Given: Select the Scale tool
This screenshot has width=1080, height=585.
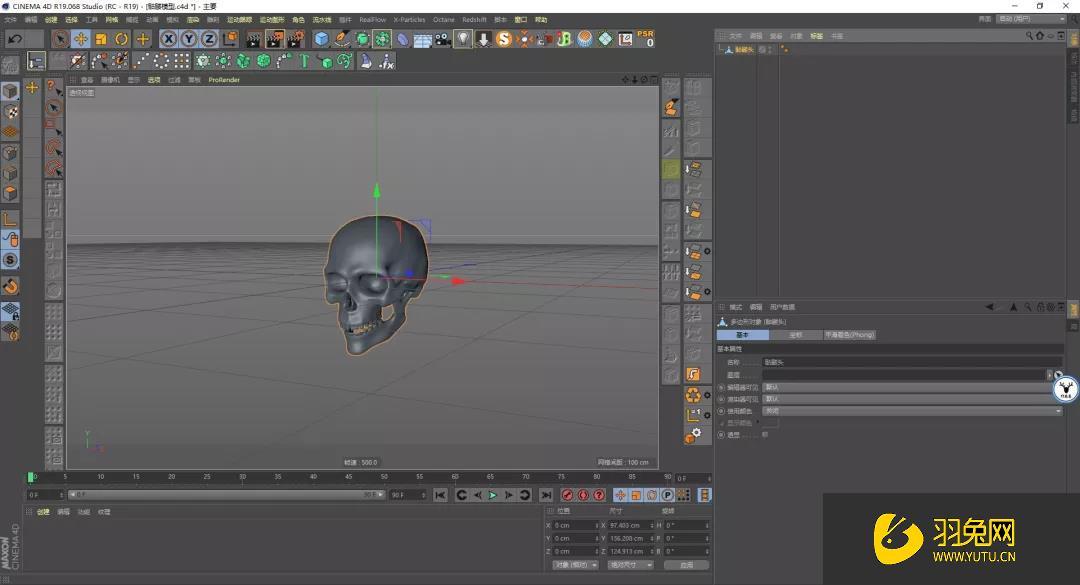Looking at the screenshot, I should click(x=99, y=38).
